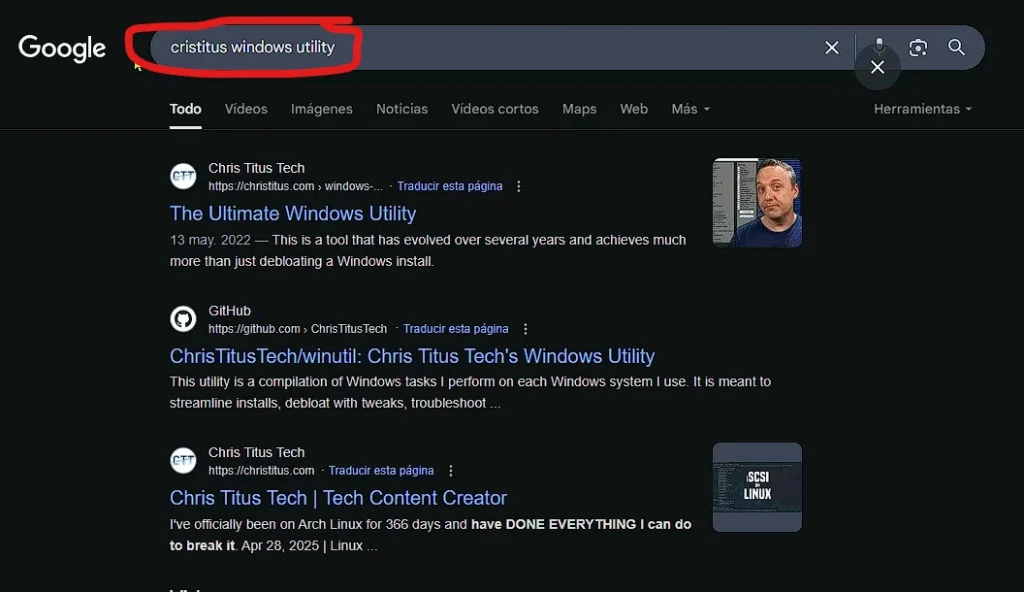This screenshot has height=592, width=1024.
Task: Switch to the Videos tab
Action: pyautogui.click(x=246, y=109)
